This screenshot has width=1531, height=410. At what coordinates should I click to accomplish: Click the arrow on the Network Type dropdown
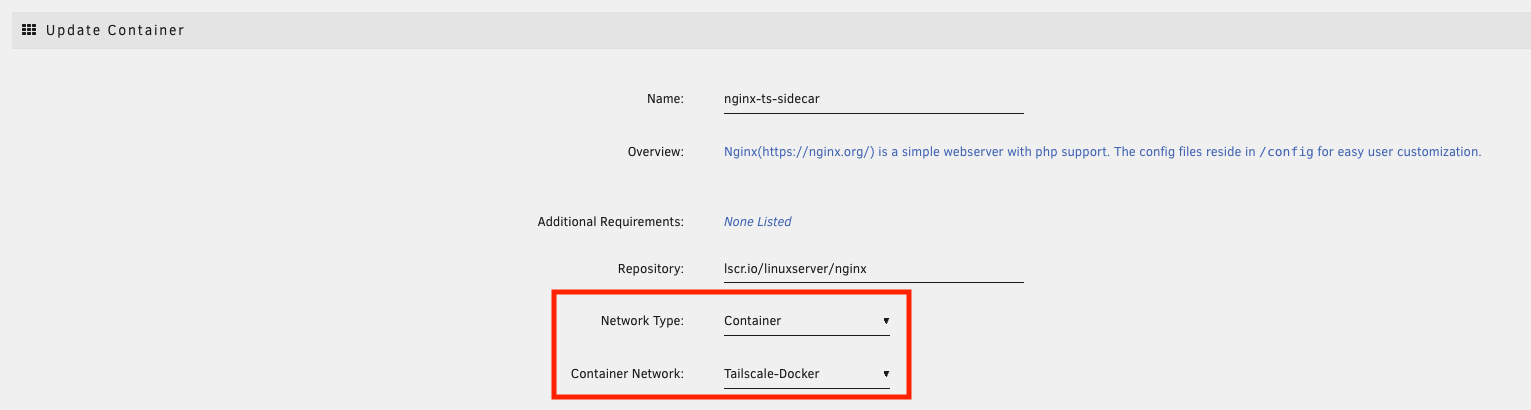886,321
